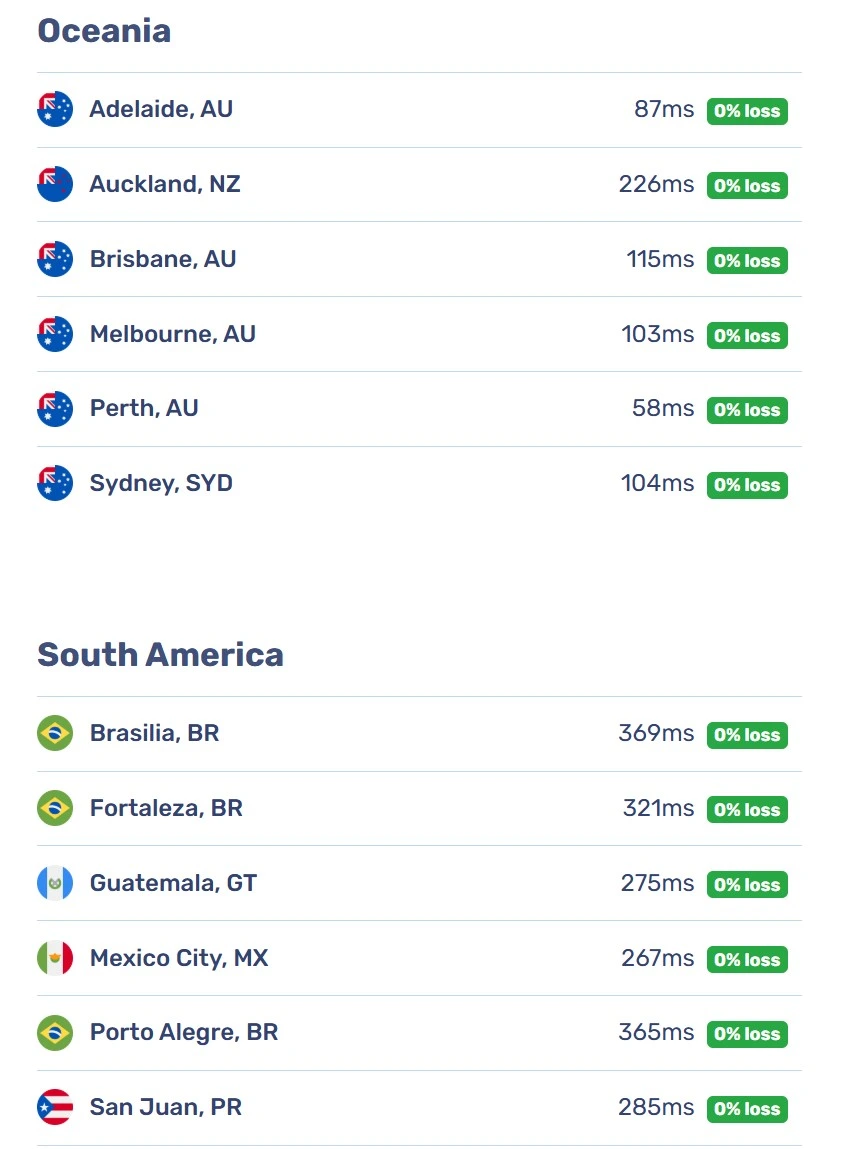Image resolution: width=850 pixels, height=1149 pixels.
Task: Click the flag icon beside Sydney, SYD
Action: pyautogui.click(x=55, y=484)
